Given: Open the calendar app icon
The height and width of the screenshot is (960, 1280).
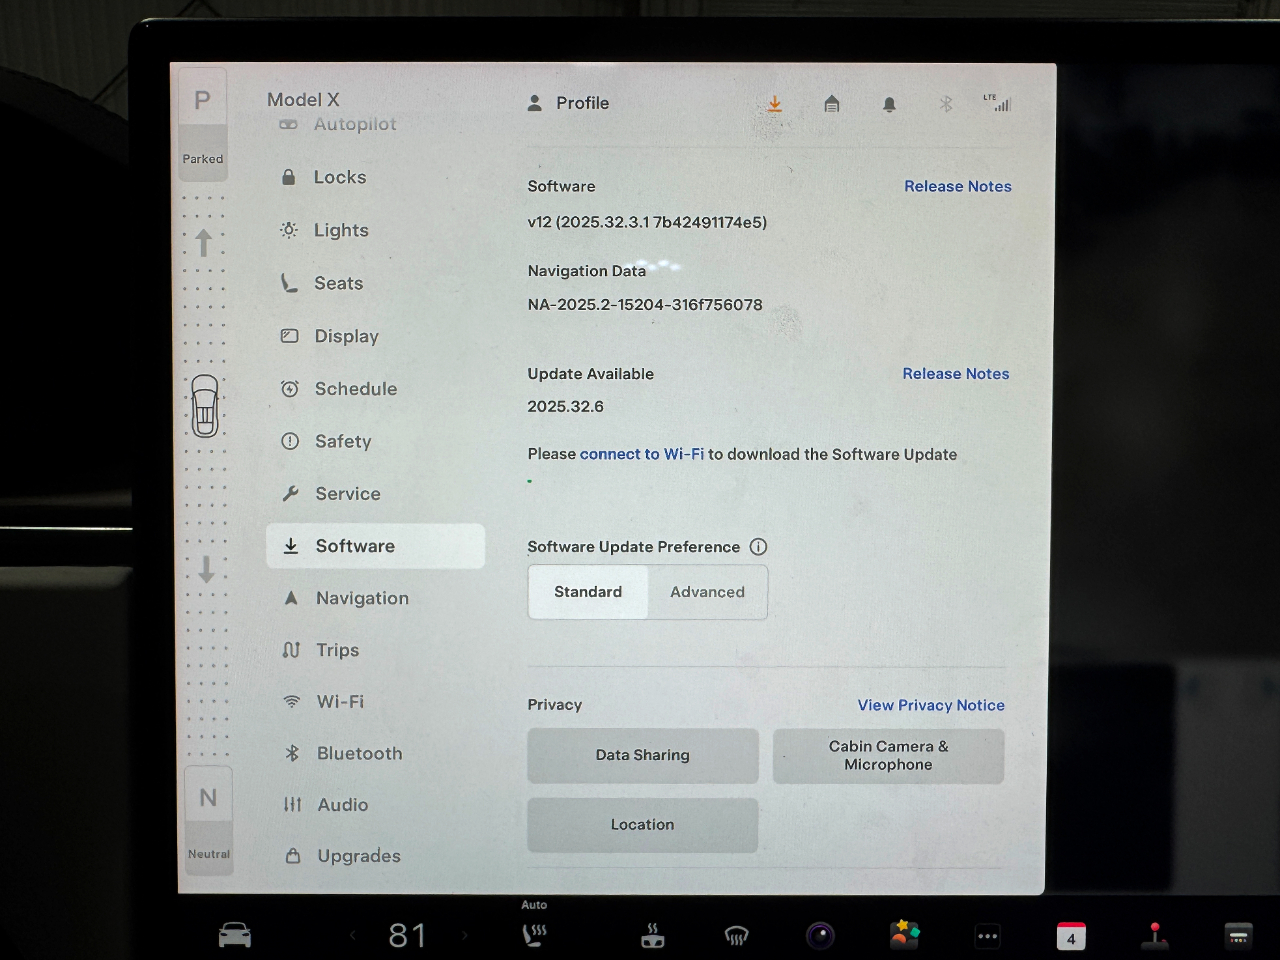Looking at the screenshot, I should pyautogui.click(x=1071, y=936).
